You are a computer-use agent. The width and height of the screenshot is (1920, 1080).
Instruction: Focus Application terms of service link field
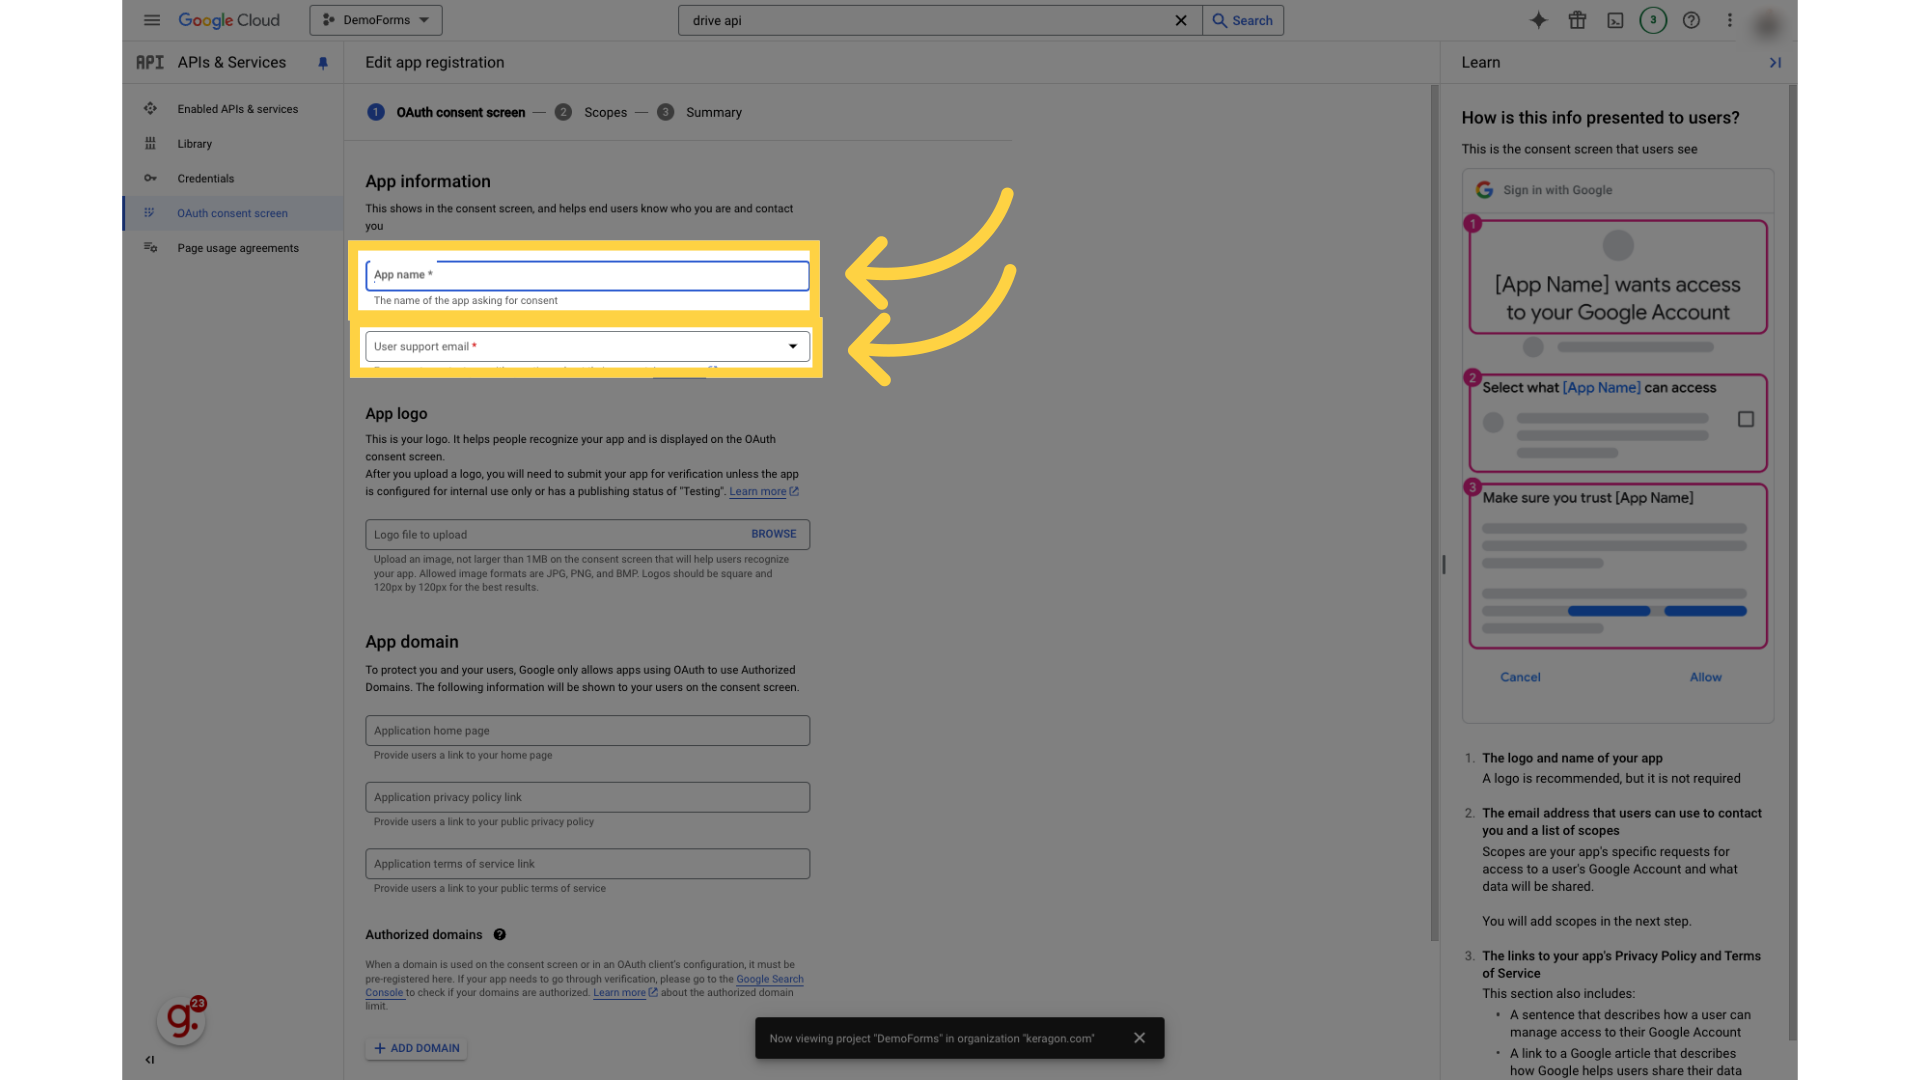coord(588,864)
